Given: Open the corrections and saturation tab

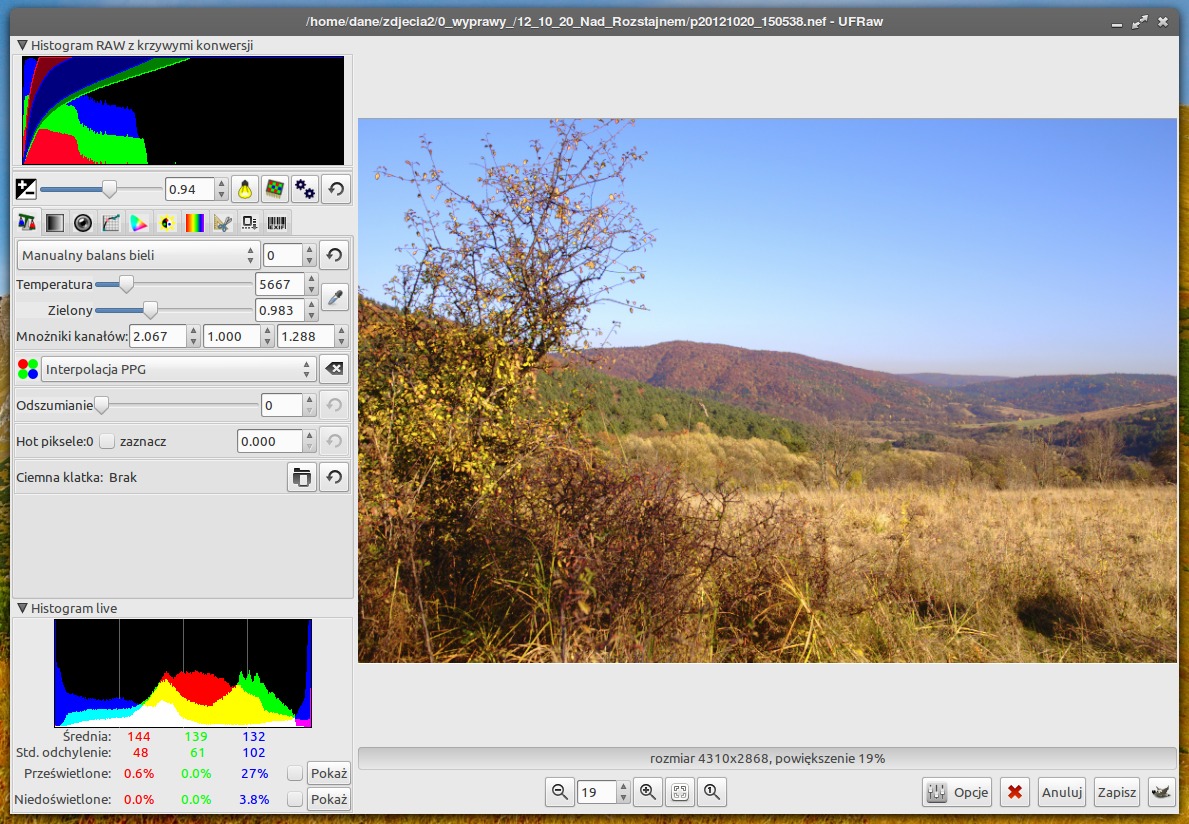Looking at the screenshot, I should click(x=167, y=222).
